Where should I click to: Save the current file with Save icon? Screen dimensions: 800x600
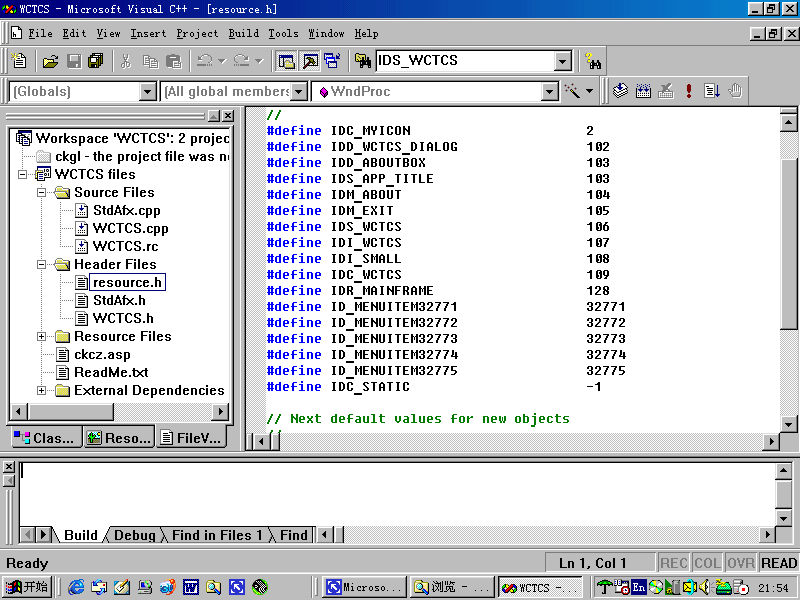pos(74,61)
